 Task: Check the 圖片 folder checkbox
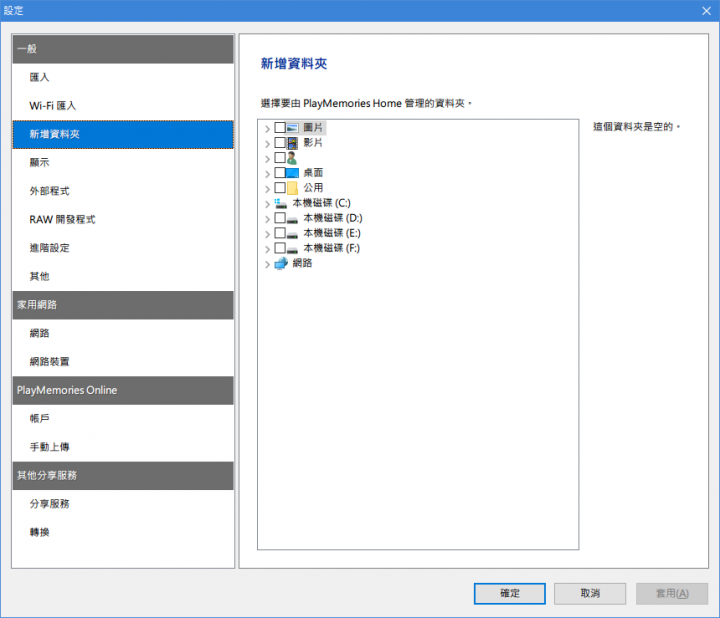pyautogui.click(x=280, y=127)
